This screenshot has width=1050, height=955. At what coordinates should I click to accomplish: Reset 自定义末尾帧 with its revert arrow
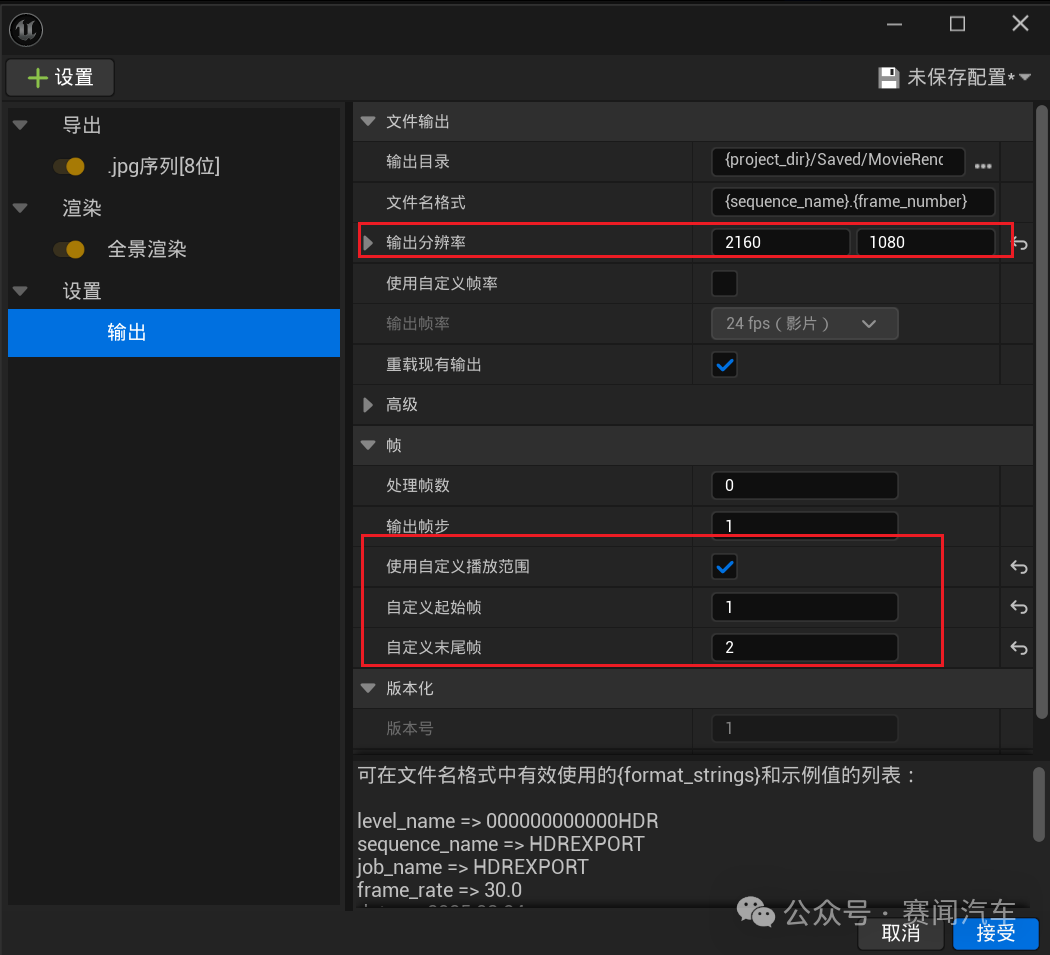(1018, 648)
